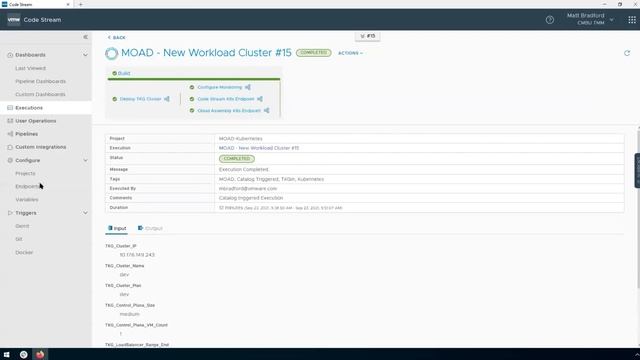The image size is (640, 360).
Task: Open Chrome from the taskbar
Action: coord(23,354)
